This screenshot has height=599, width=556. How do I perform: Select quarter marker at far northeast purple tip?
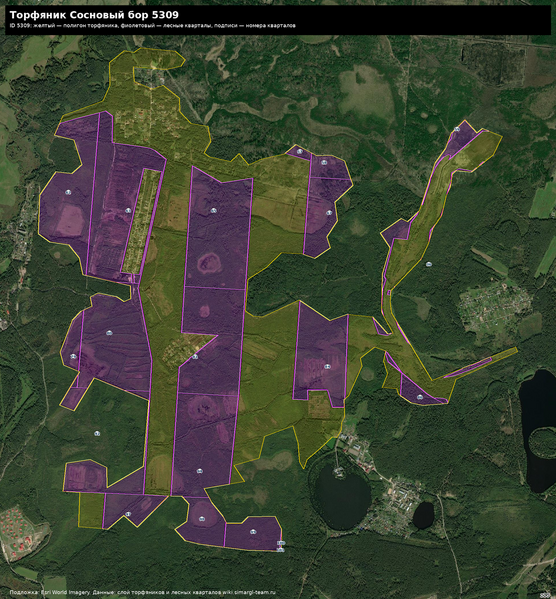coord(457,129)
